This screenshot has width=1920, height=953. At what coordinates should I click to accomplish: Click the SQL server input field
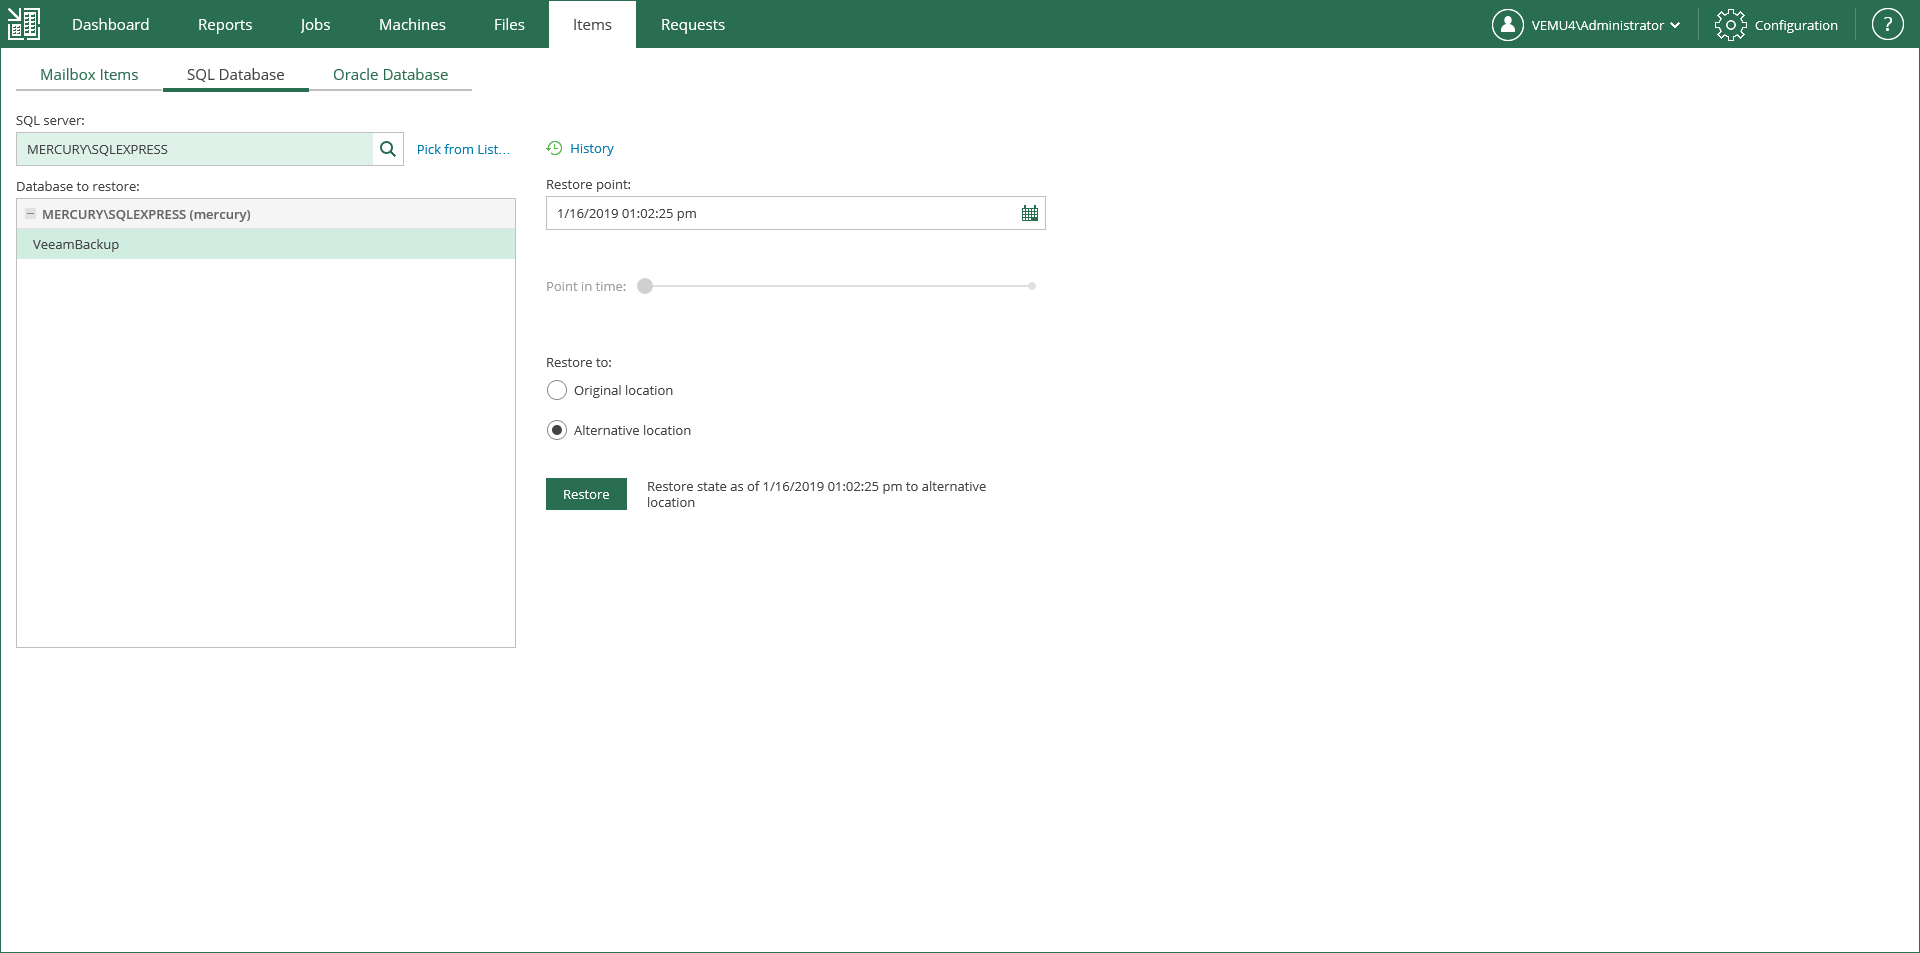pos(194,149)
